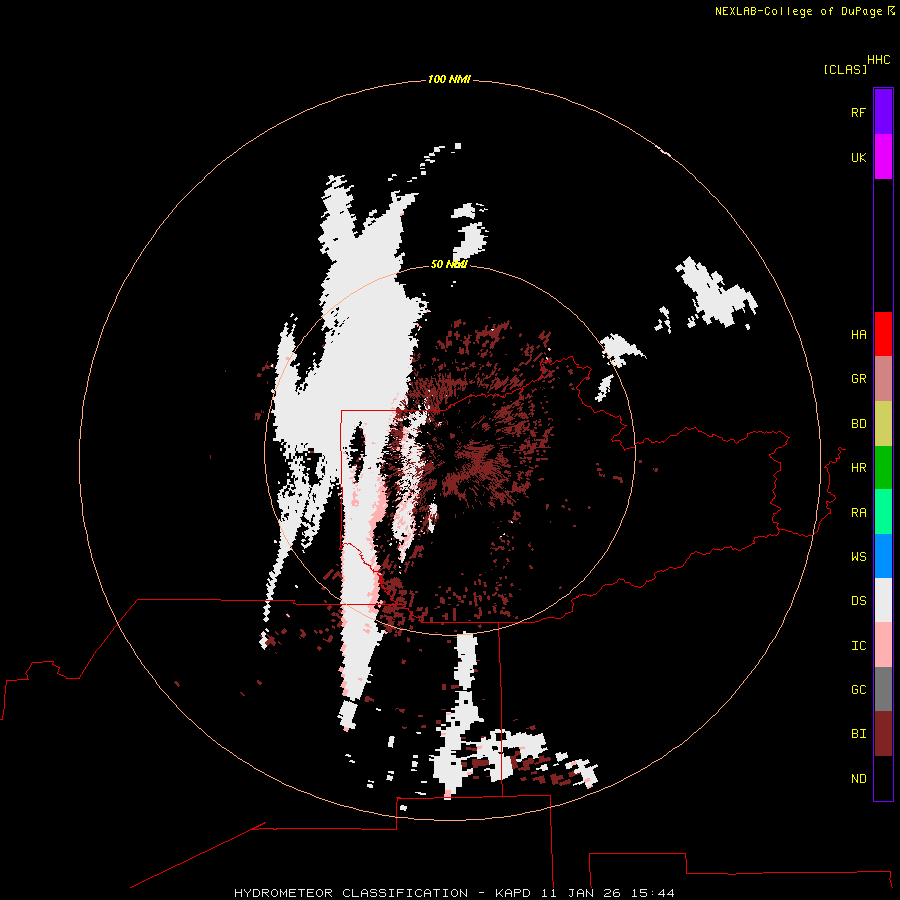Click the RA light green swatch
The height and width of the screenshot is (900, 900).
pyautogui.click(x=883, y=512)
